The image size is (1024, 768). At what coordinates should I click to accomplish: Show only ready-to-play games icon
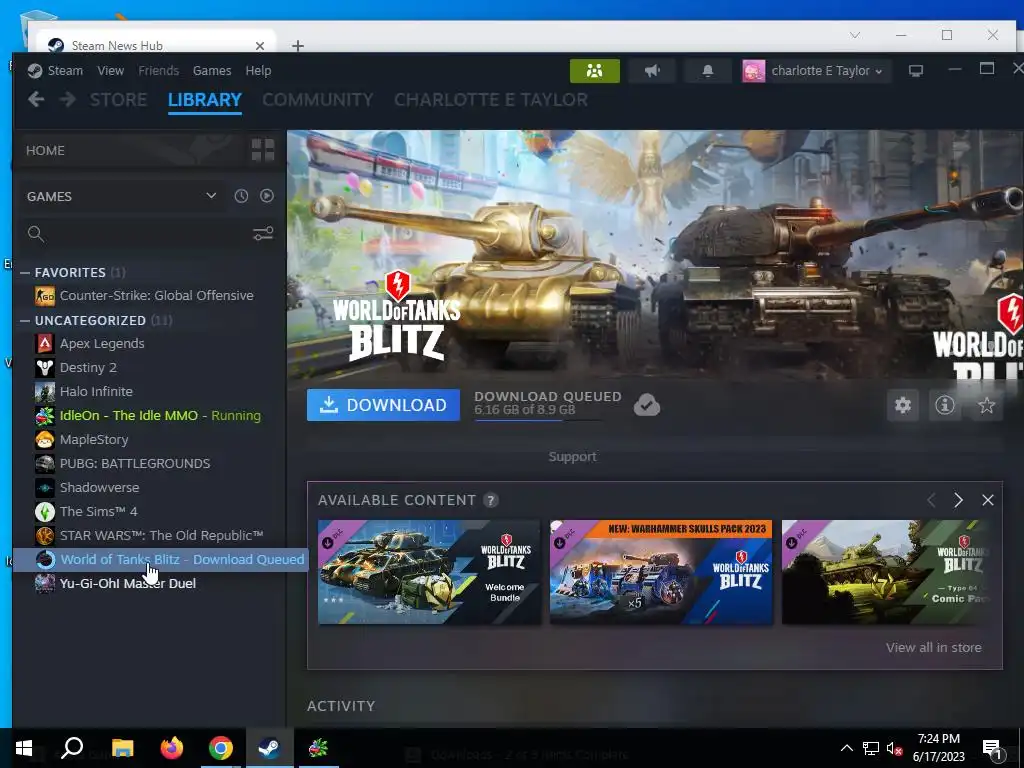(x=266, y=196)
